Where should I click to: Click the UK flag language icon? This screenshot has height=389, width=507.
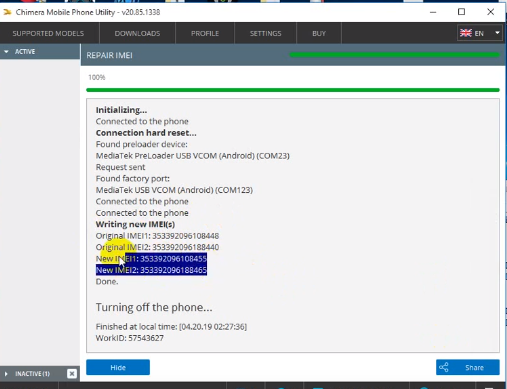point(466,33)
